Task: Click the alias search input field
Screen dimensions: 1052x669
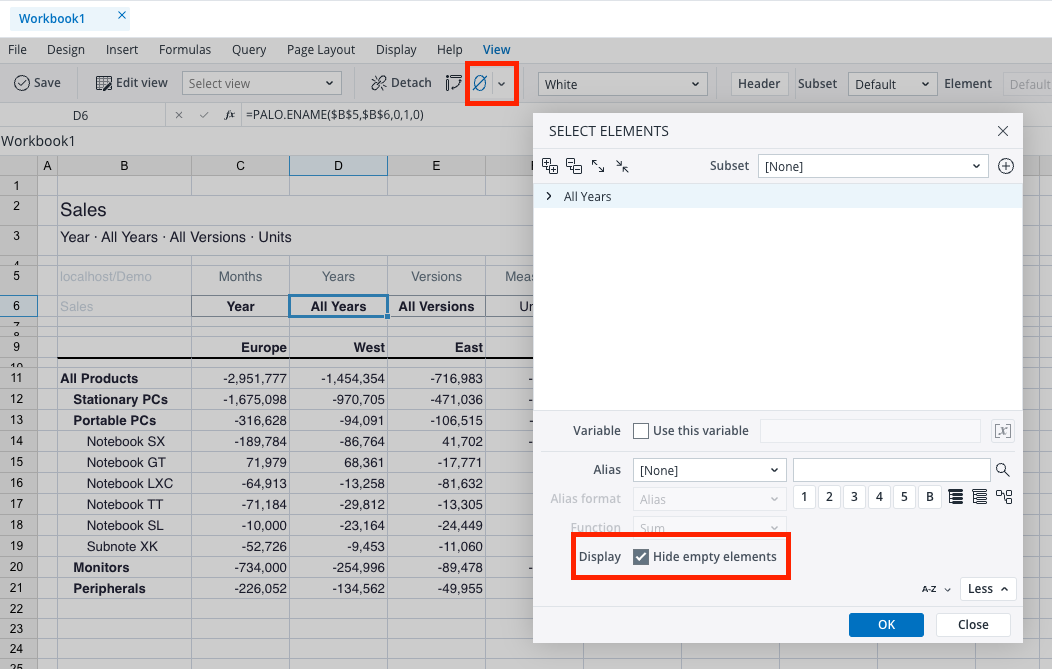Action: (x=891, y=469)
